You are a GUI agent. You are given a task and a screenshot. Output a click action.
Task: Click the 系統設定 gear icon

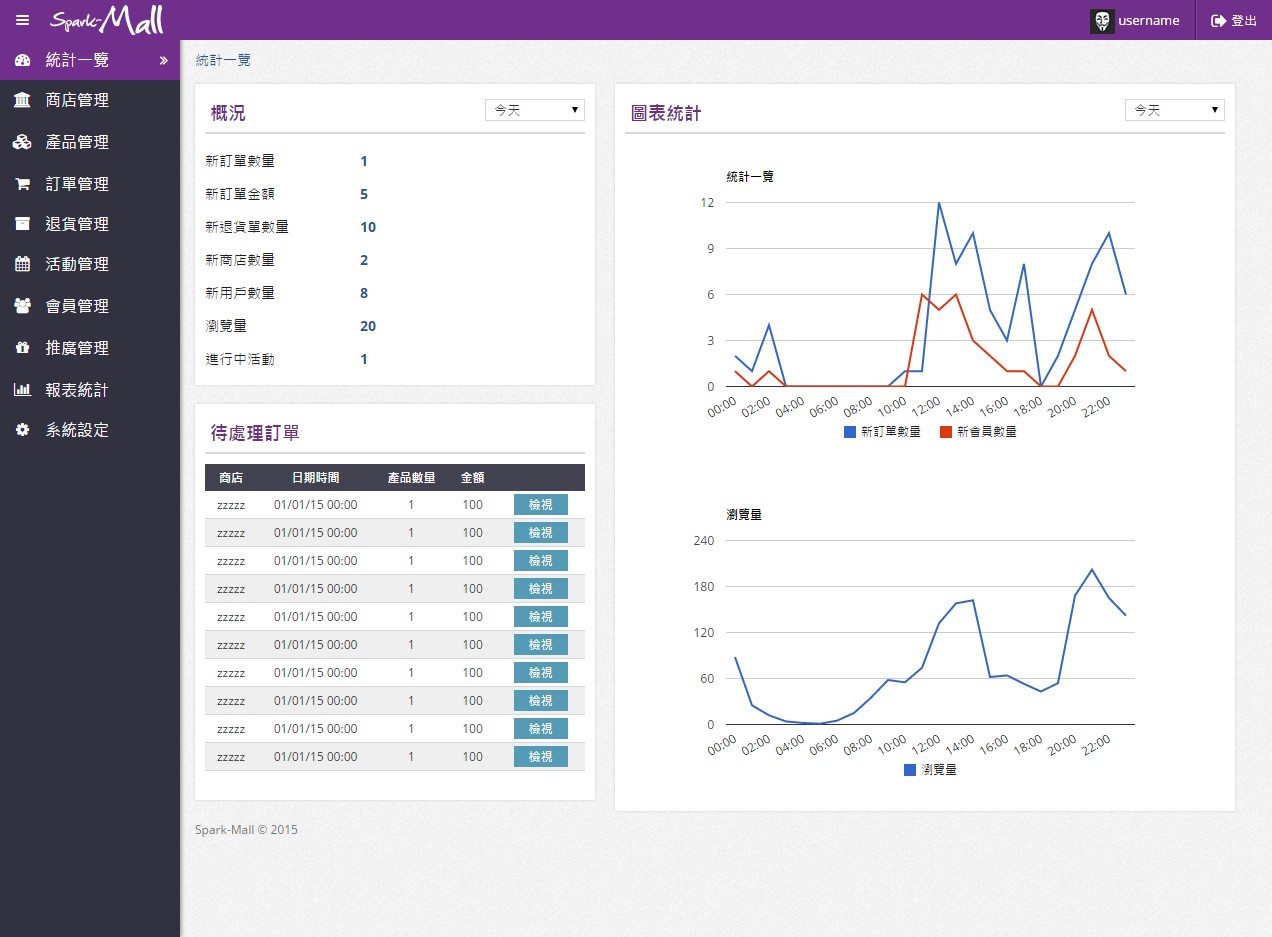click(22, 430)
